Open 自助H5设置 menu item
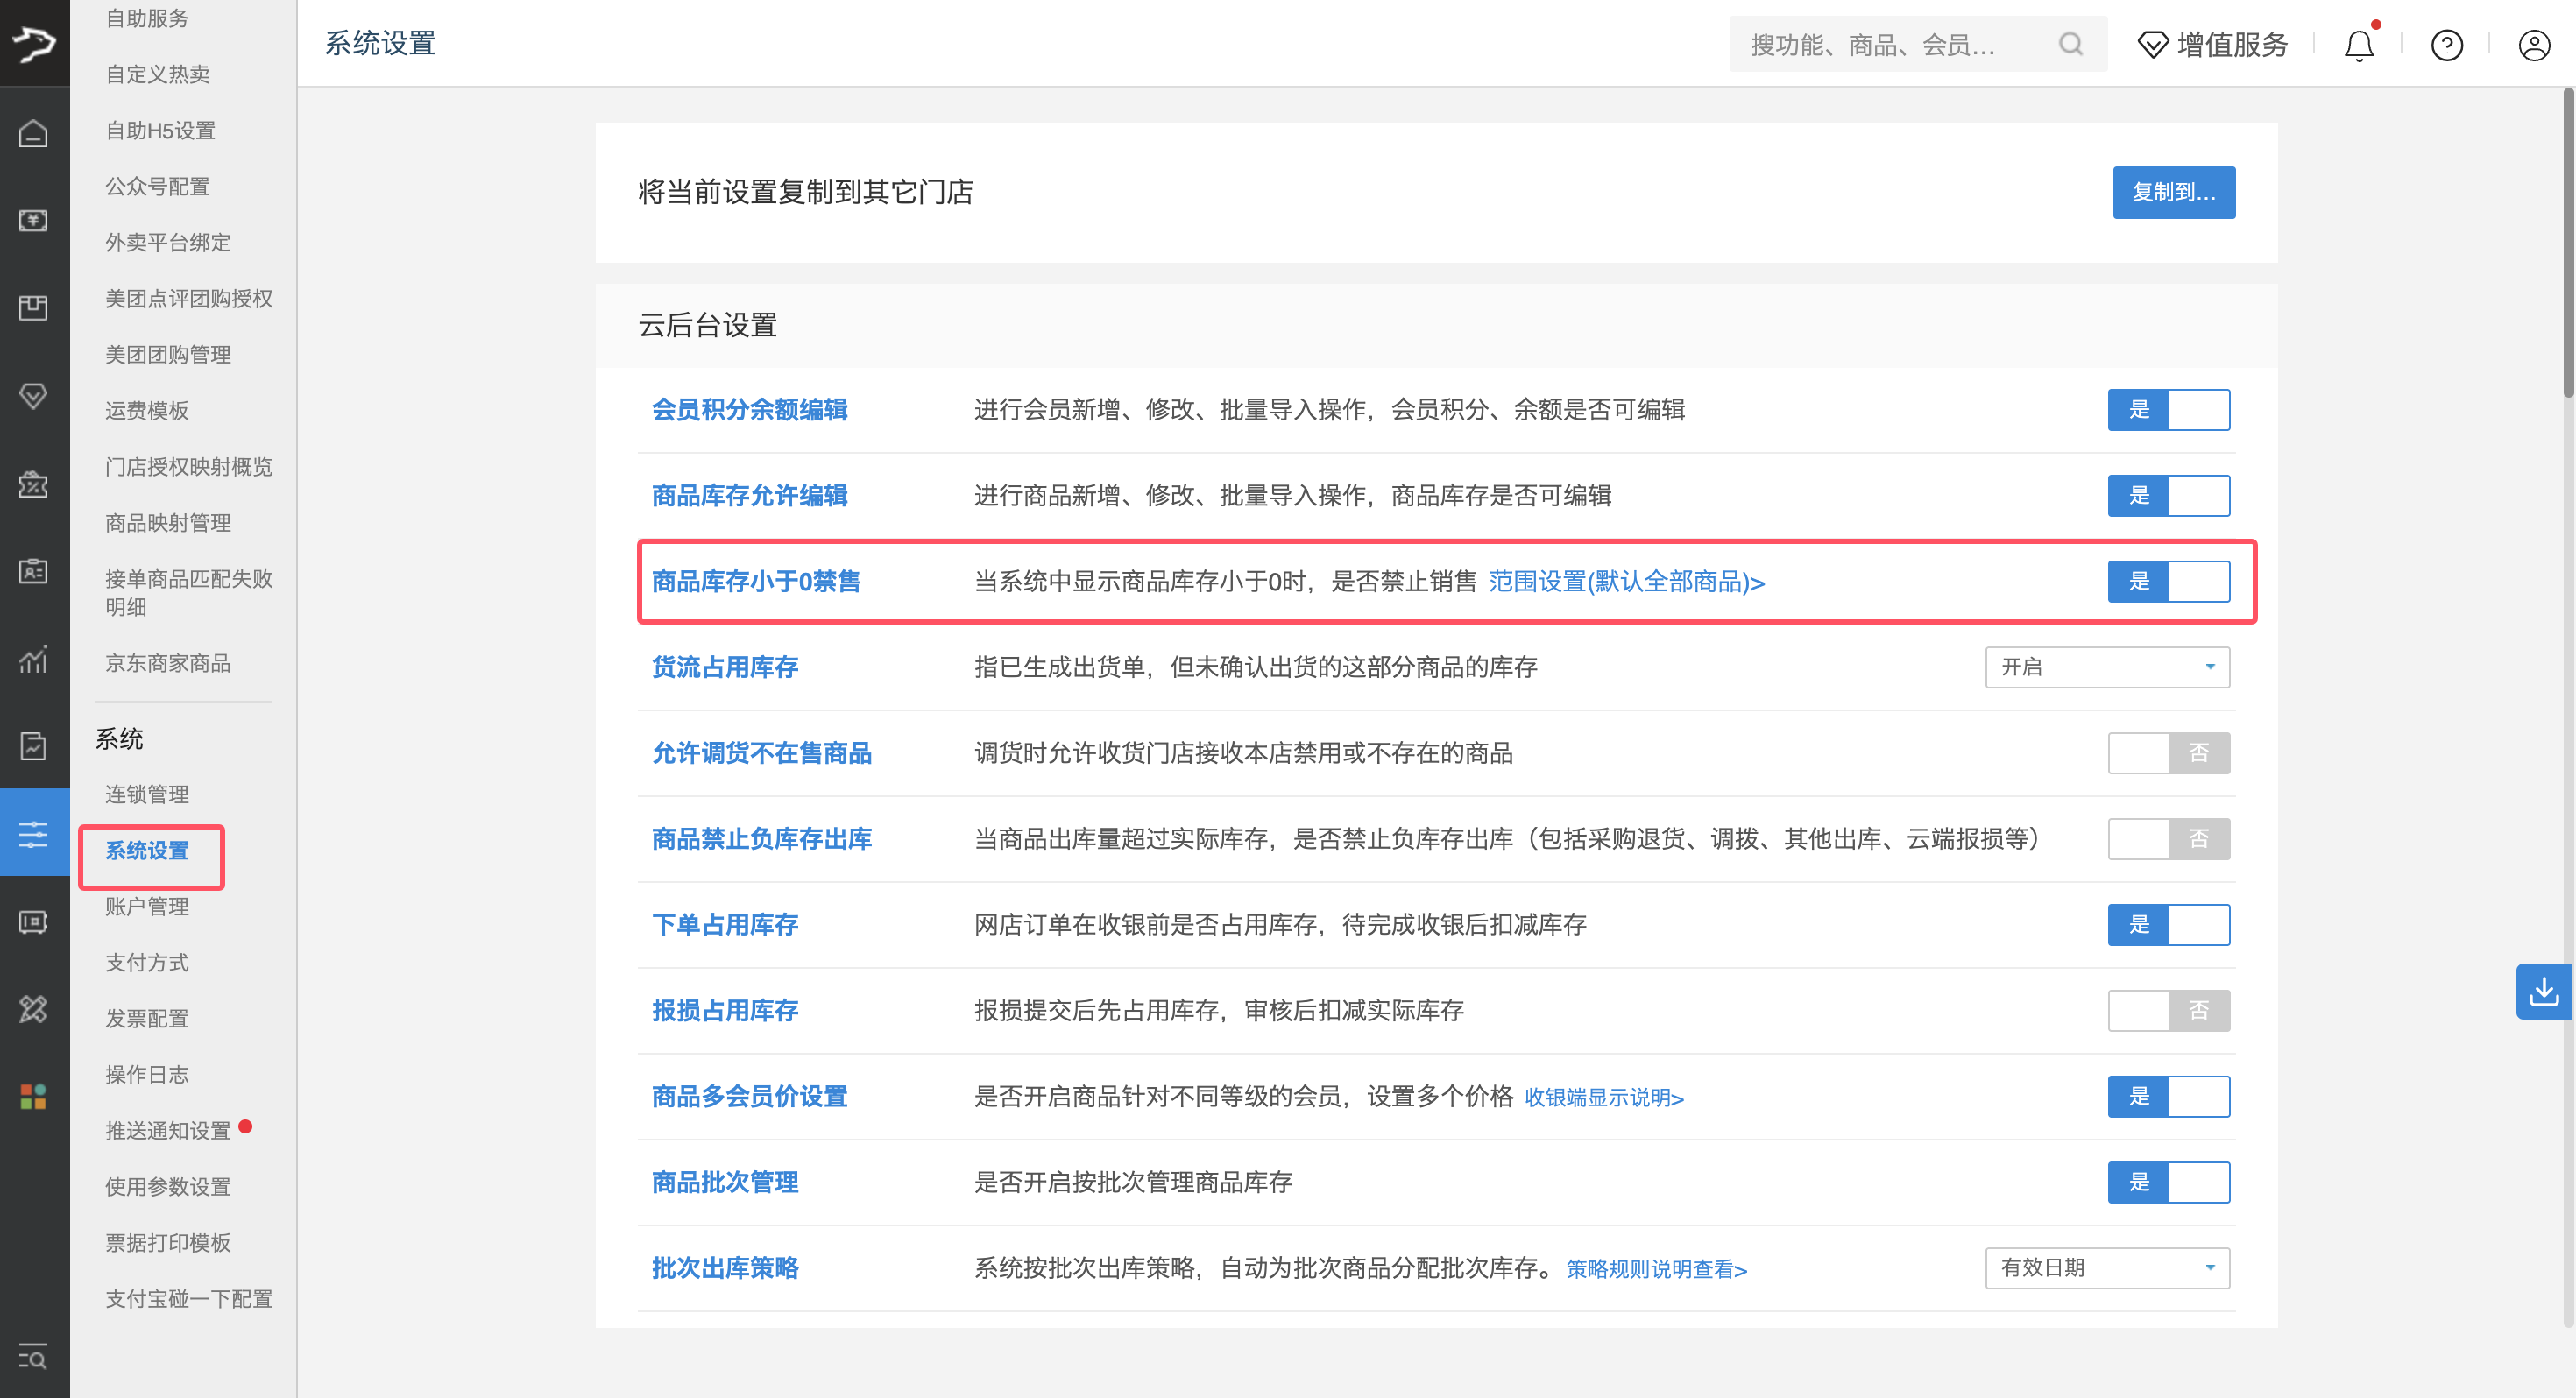The width and height of the screenshot is (2576, 1398). click(x=161, y=130)
